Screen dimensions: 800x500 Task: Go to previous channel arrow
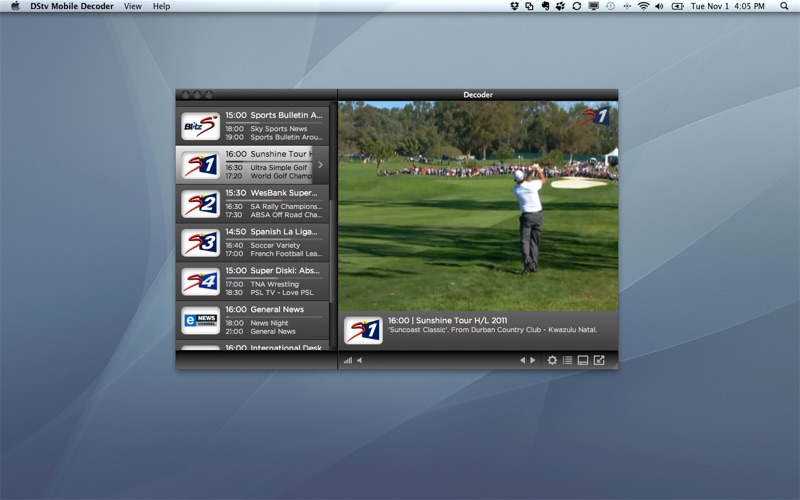tap(522, 360)
